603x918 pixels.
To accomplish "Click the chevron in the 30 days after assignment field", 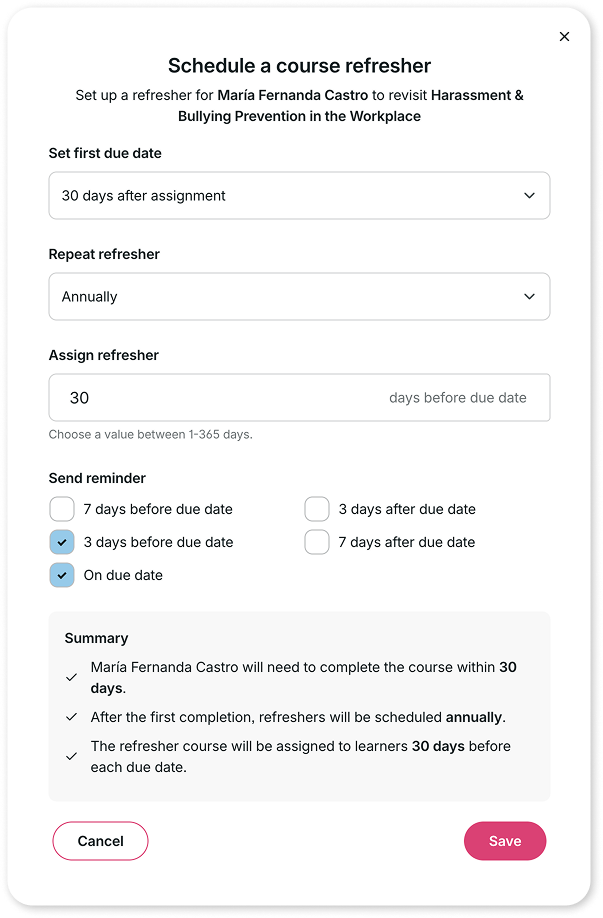I will [x=529, y=196].
